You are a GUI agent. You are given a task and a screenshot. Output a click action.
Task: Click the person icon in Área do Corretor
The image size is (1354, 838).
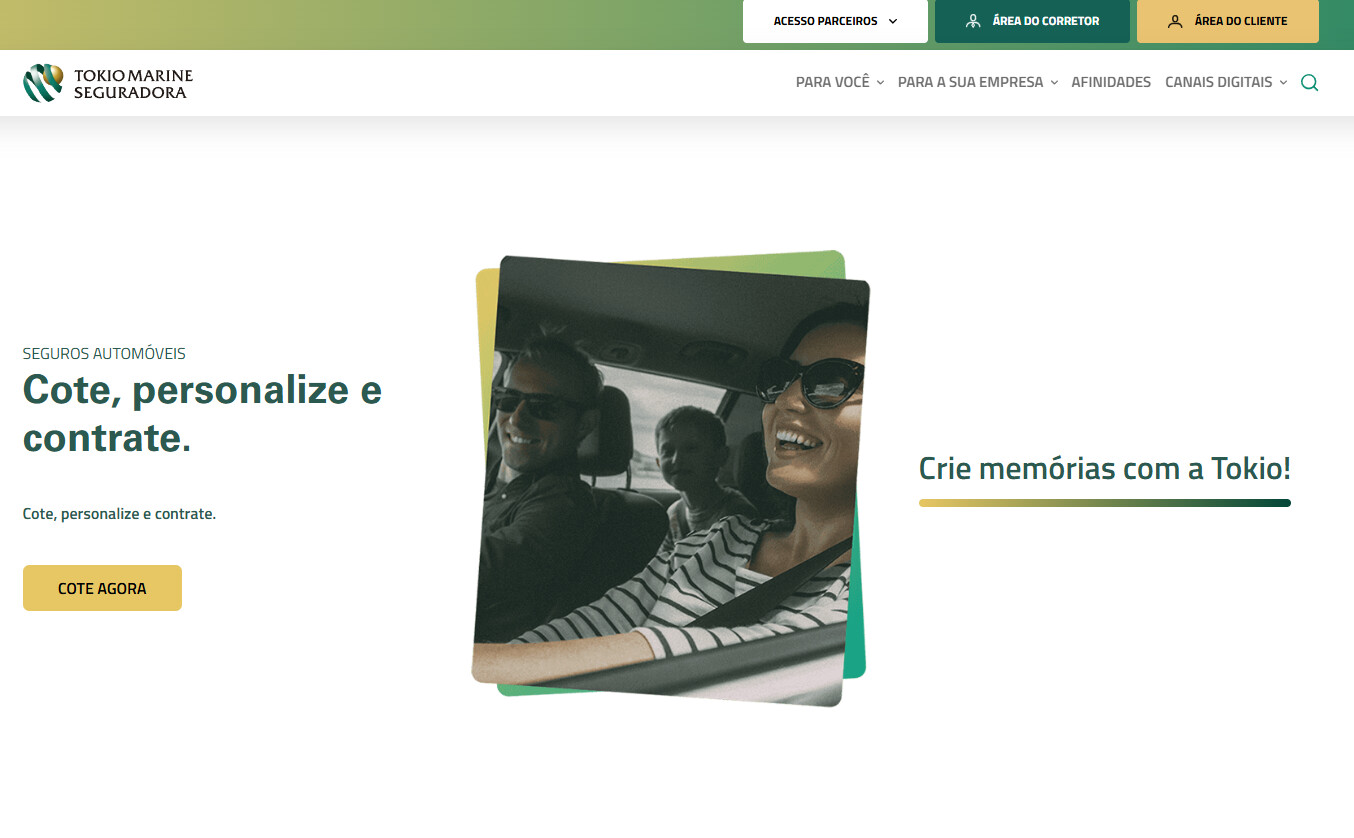point(973,21)
